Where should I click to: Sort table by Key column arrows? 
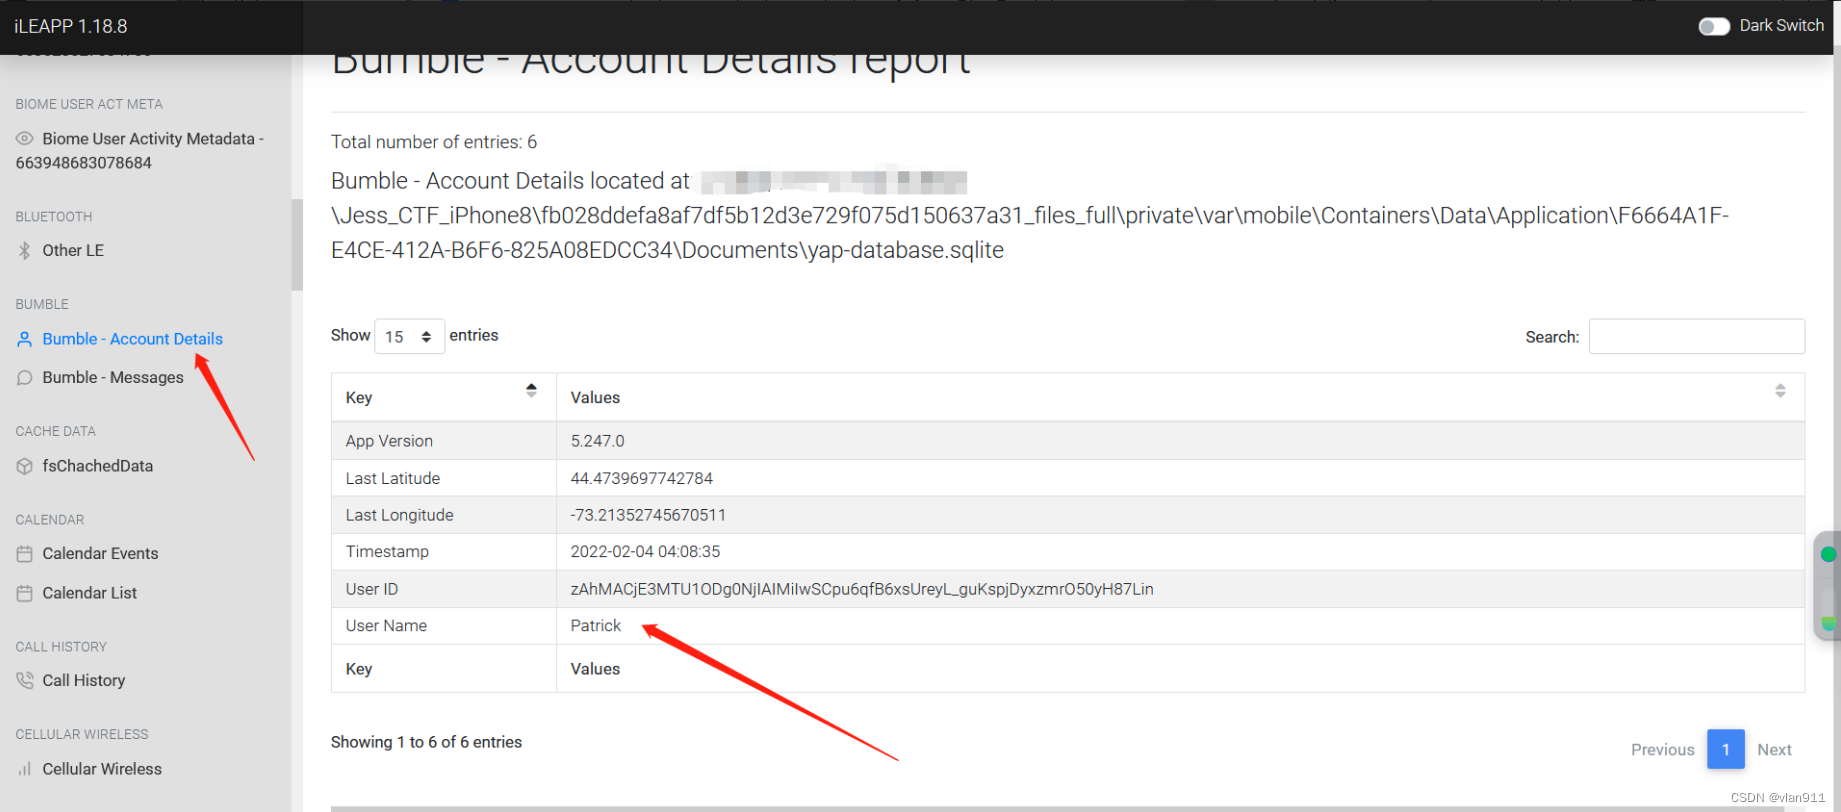(531, 391)
